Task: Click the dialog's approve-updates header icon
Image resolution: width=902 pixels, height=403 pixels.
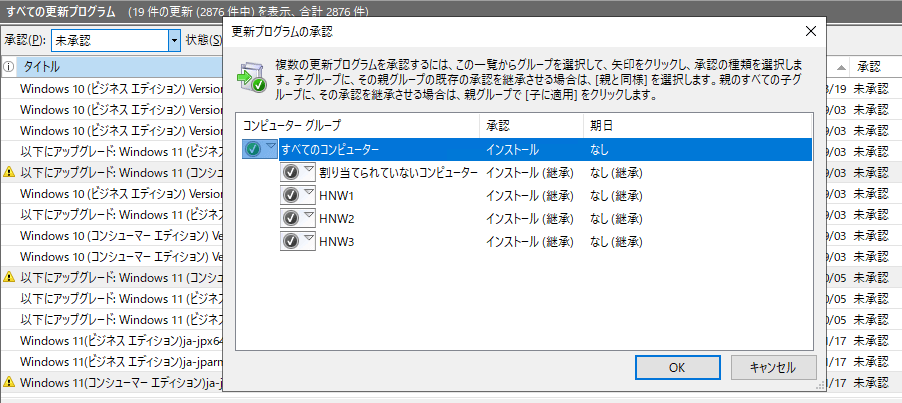Action: [x=252, y=76]
